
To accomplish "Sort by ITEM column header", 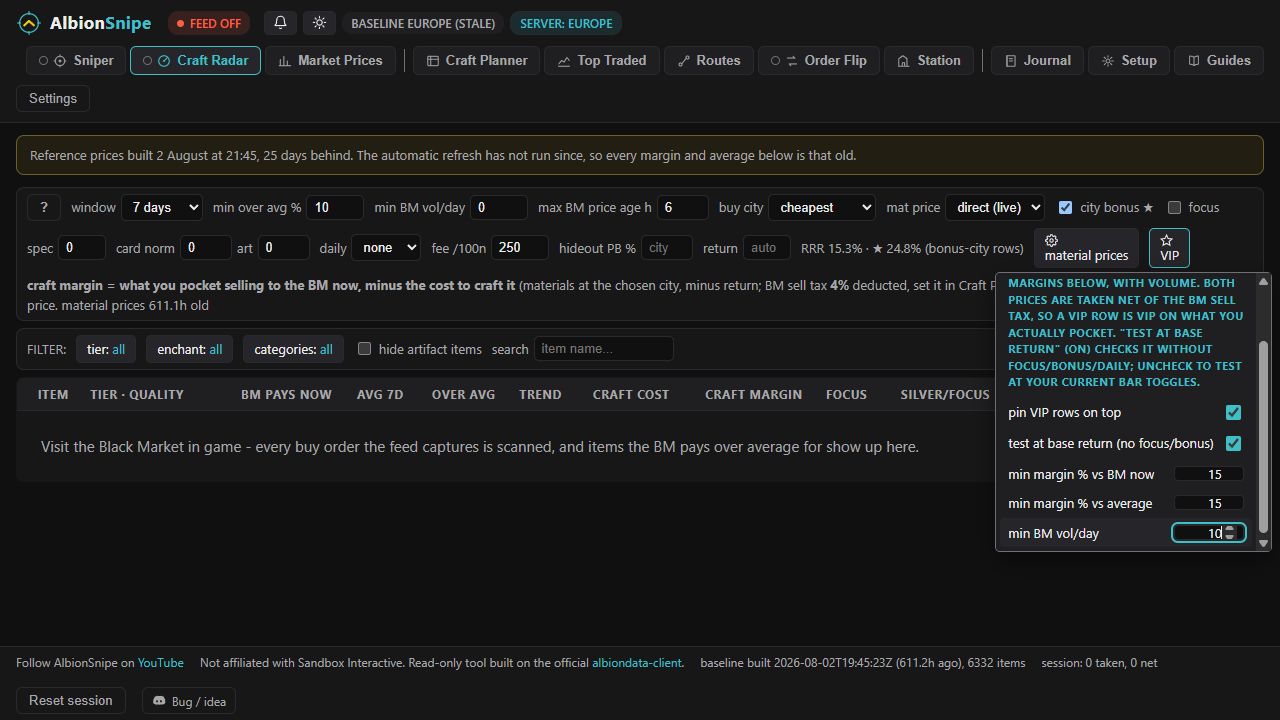I will point(53,394).
